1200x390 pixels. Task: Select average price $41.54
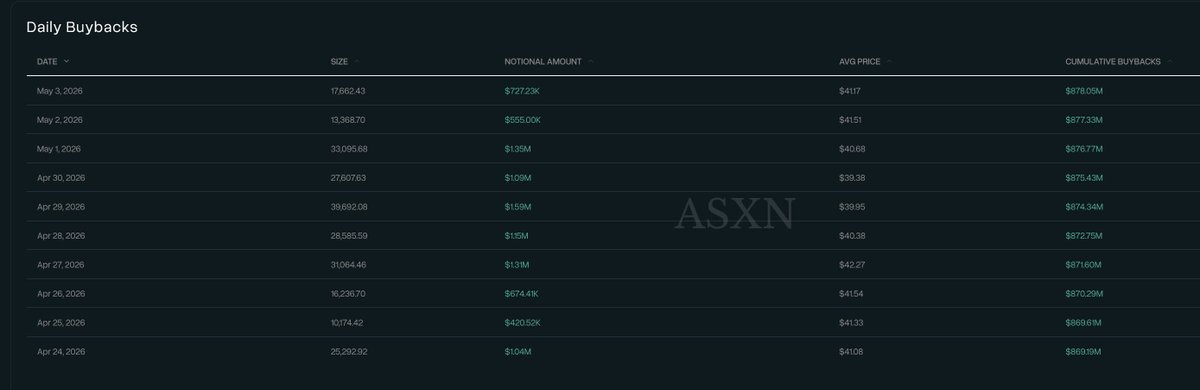tap(851, 294)
